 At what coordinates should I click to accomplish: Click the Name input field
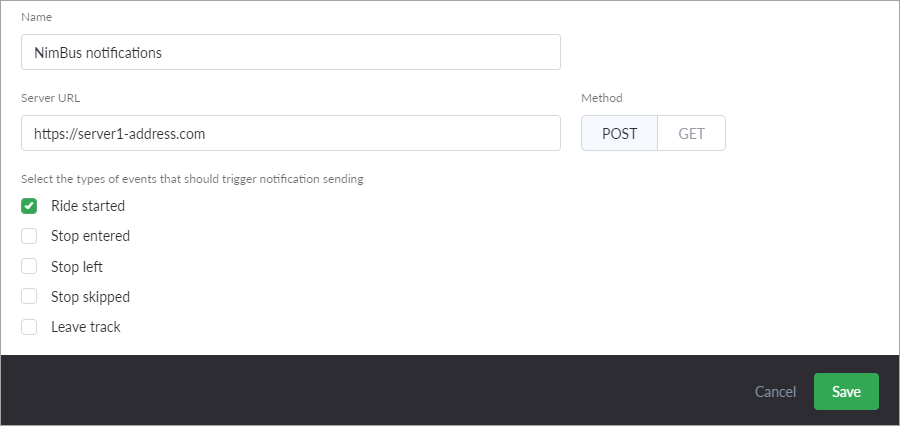(x=290, y=53)
